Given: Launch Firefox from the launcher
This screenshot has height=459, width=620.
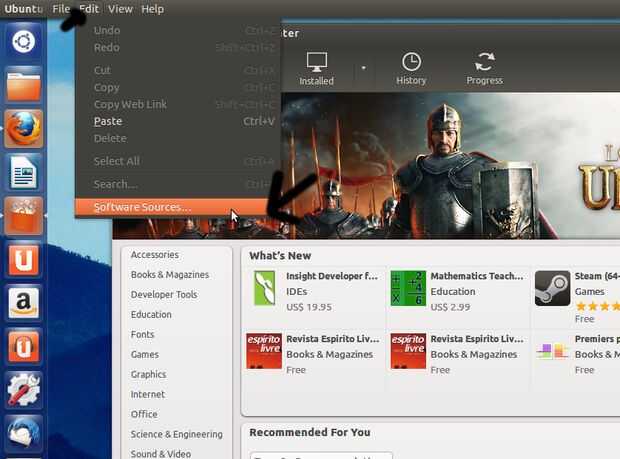Looking at the screenshot, I should 23,129.
